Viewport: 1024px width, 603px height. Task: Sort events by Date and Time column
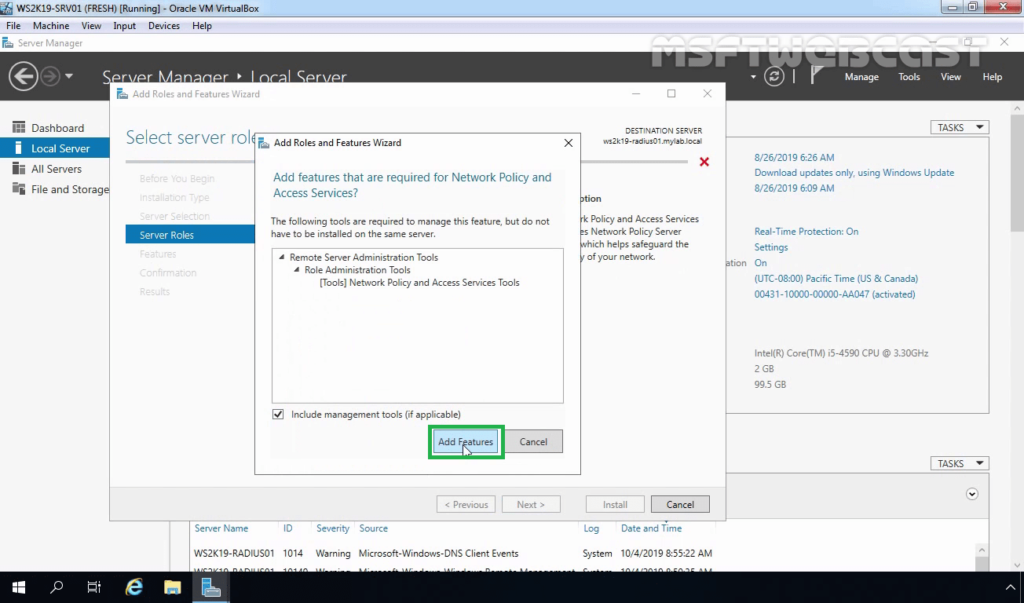(x=651, y=528)
